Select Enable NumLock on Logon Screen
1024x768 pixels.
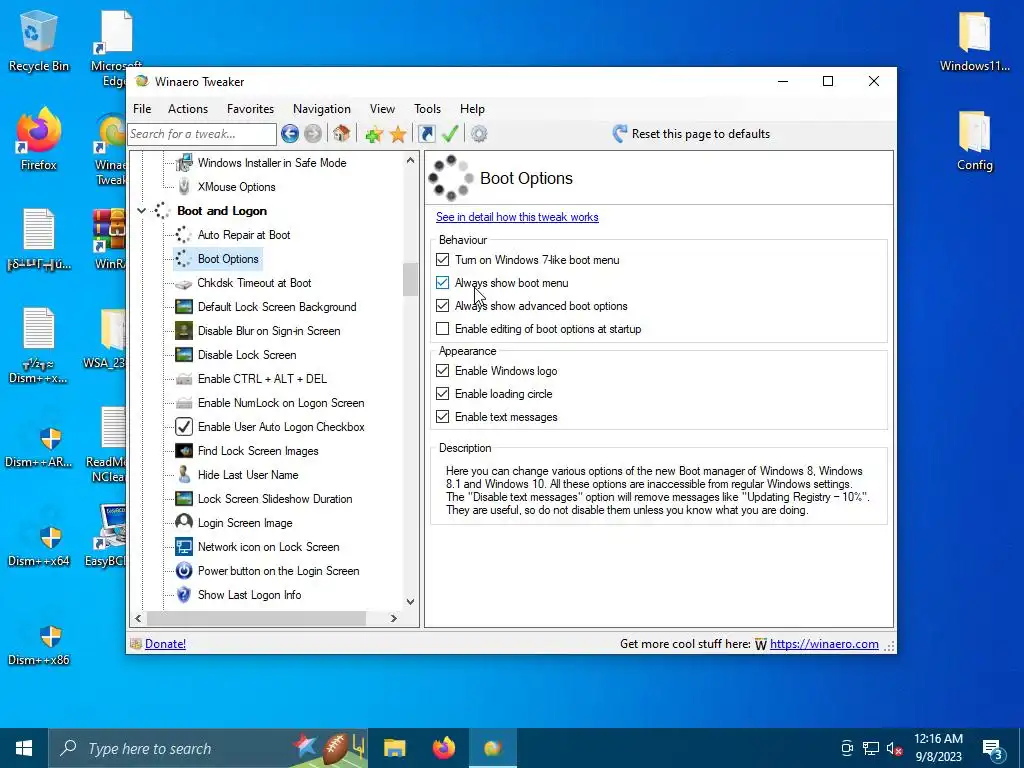tap(281, 403)
